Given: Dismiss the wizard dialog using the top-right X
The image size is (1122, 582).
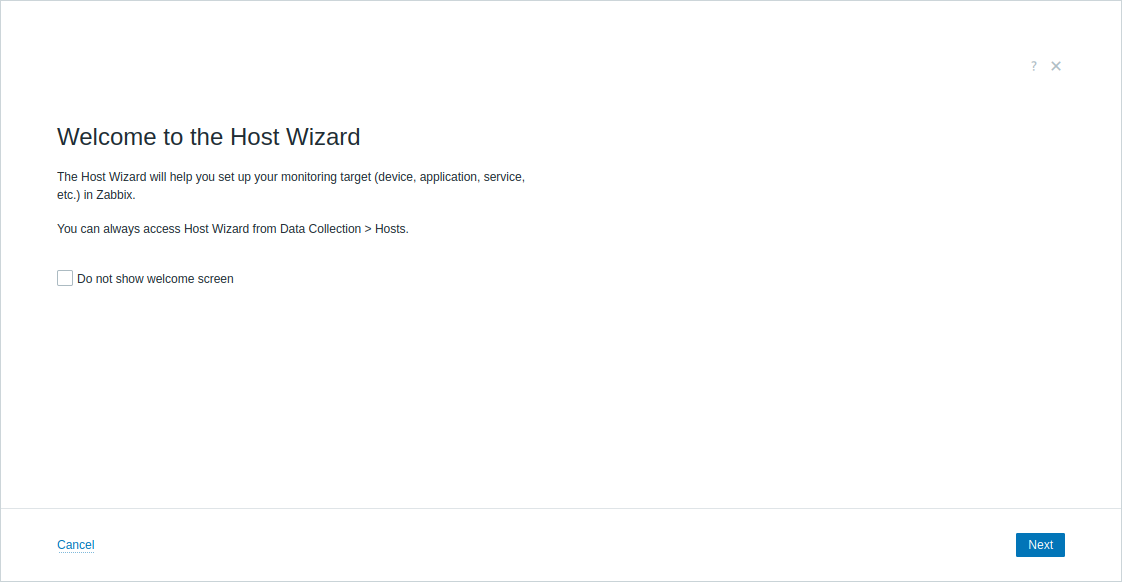Looking at the screenshot, I should tap(1056, 66).
